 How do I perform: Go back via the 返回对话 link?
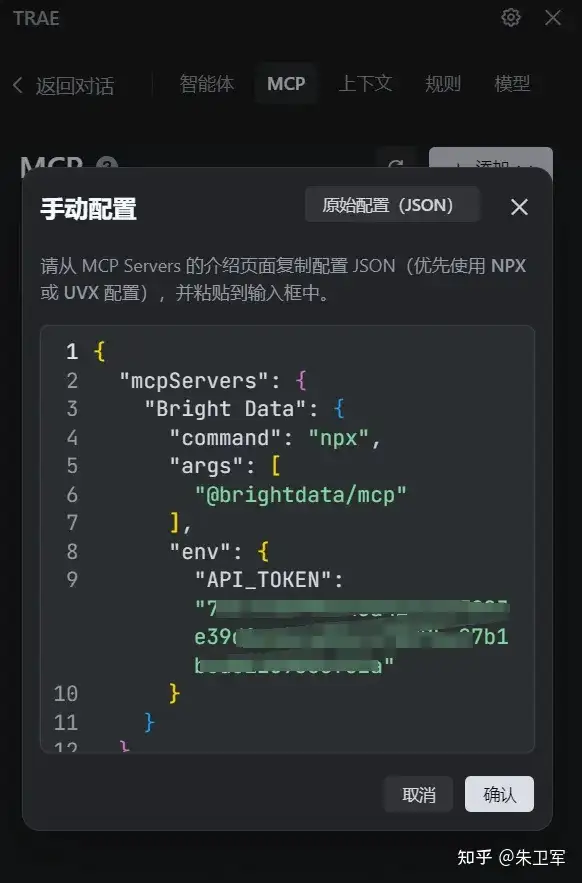click(75, 86)
